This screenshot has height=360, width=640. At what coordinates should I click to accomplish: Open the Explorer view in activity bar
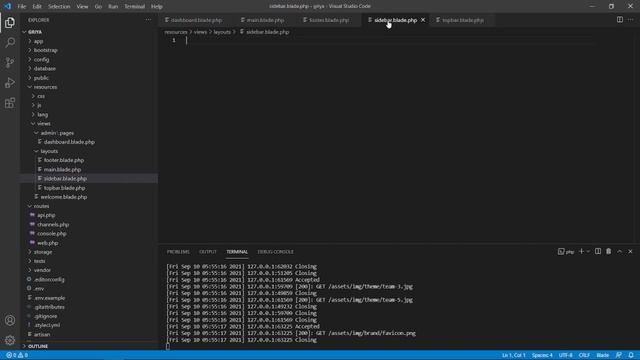[x=10, y=22]
